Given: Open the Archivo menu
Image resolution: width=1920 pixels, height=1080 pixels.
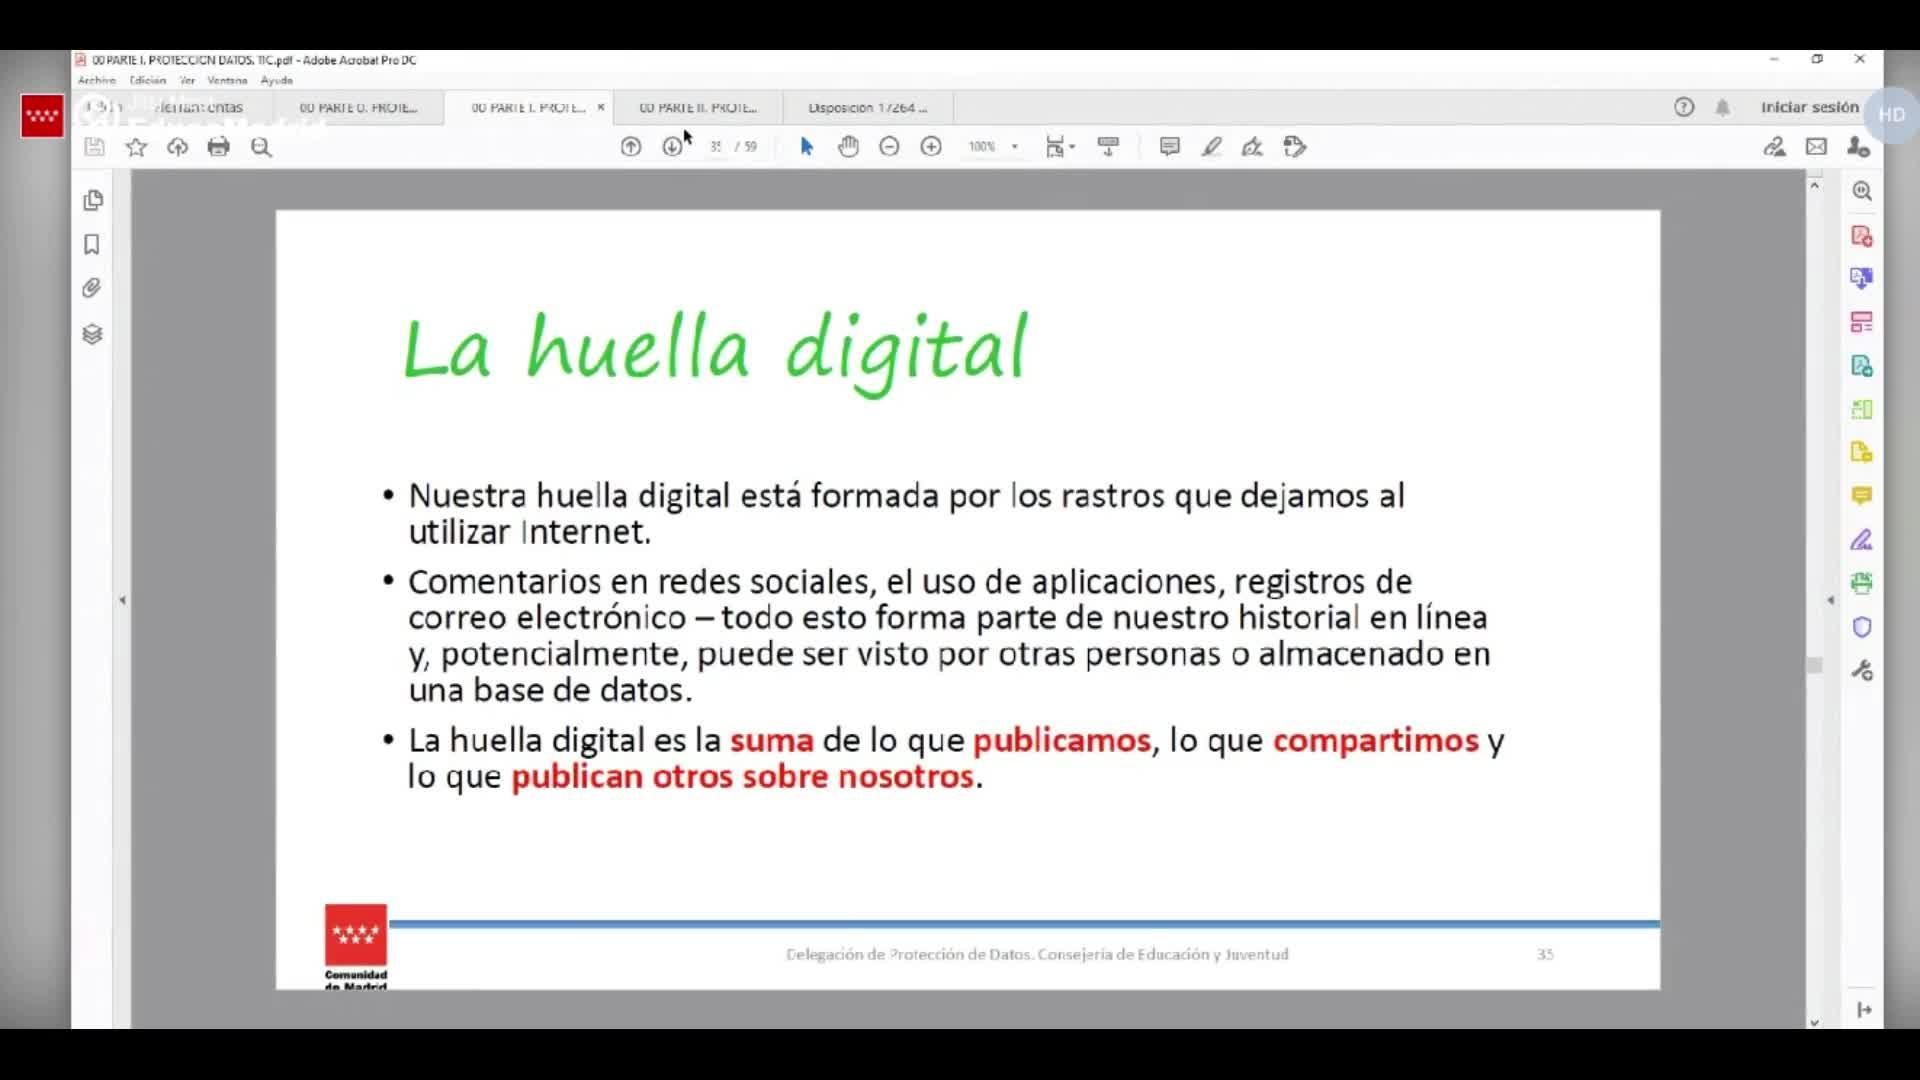Looking at the screenshot, I should click(97, 80).
